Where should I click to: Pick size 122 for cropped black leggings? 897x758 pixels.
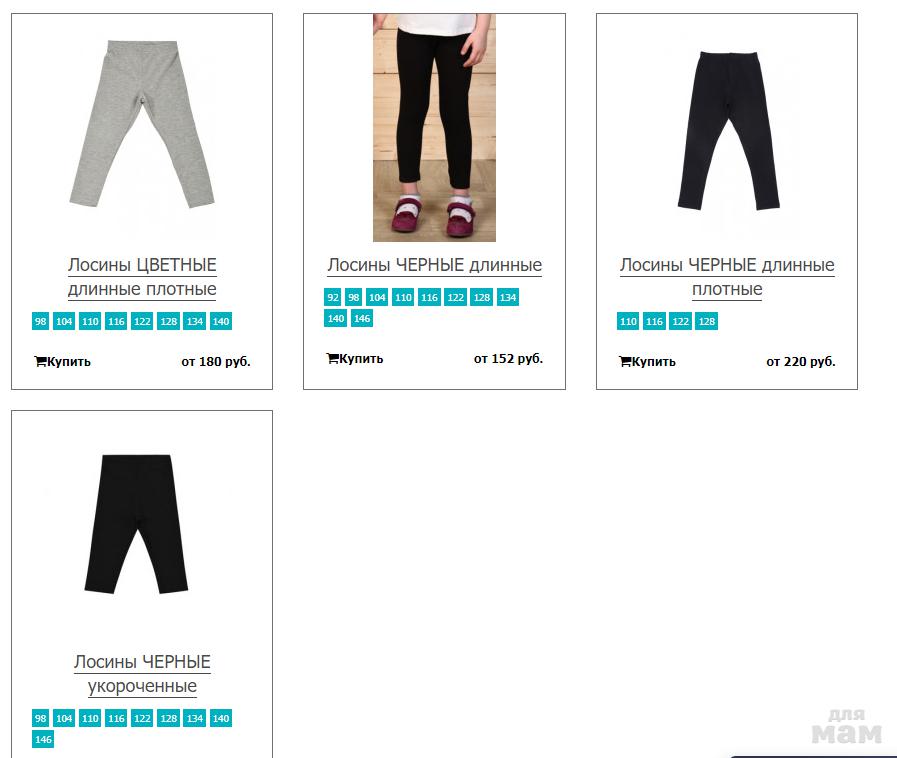(142, 719)
